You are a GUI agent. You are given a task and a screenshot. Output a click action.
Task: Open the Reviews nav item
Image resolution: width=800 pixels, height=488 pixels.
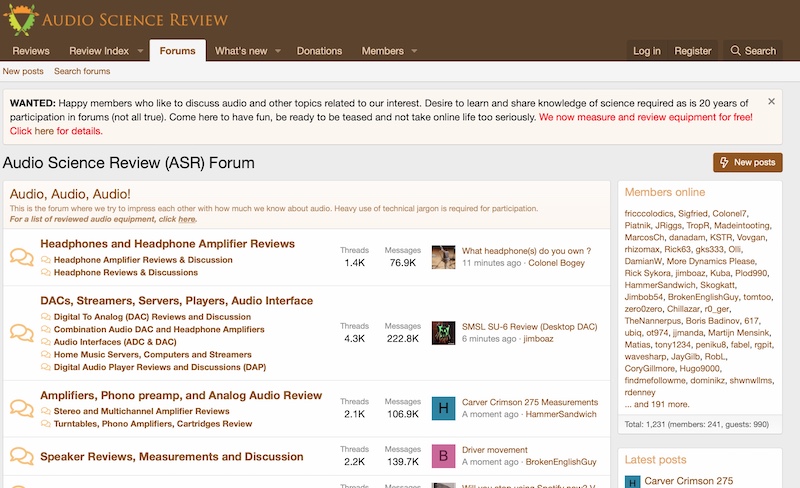pos(31,51)
